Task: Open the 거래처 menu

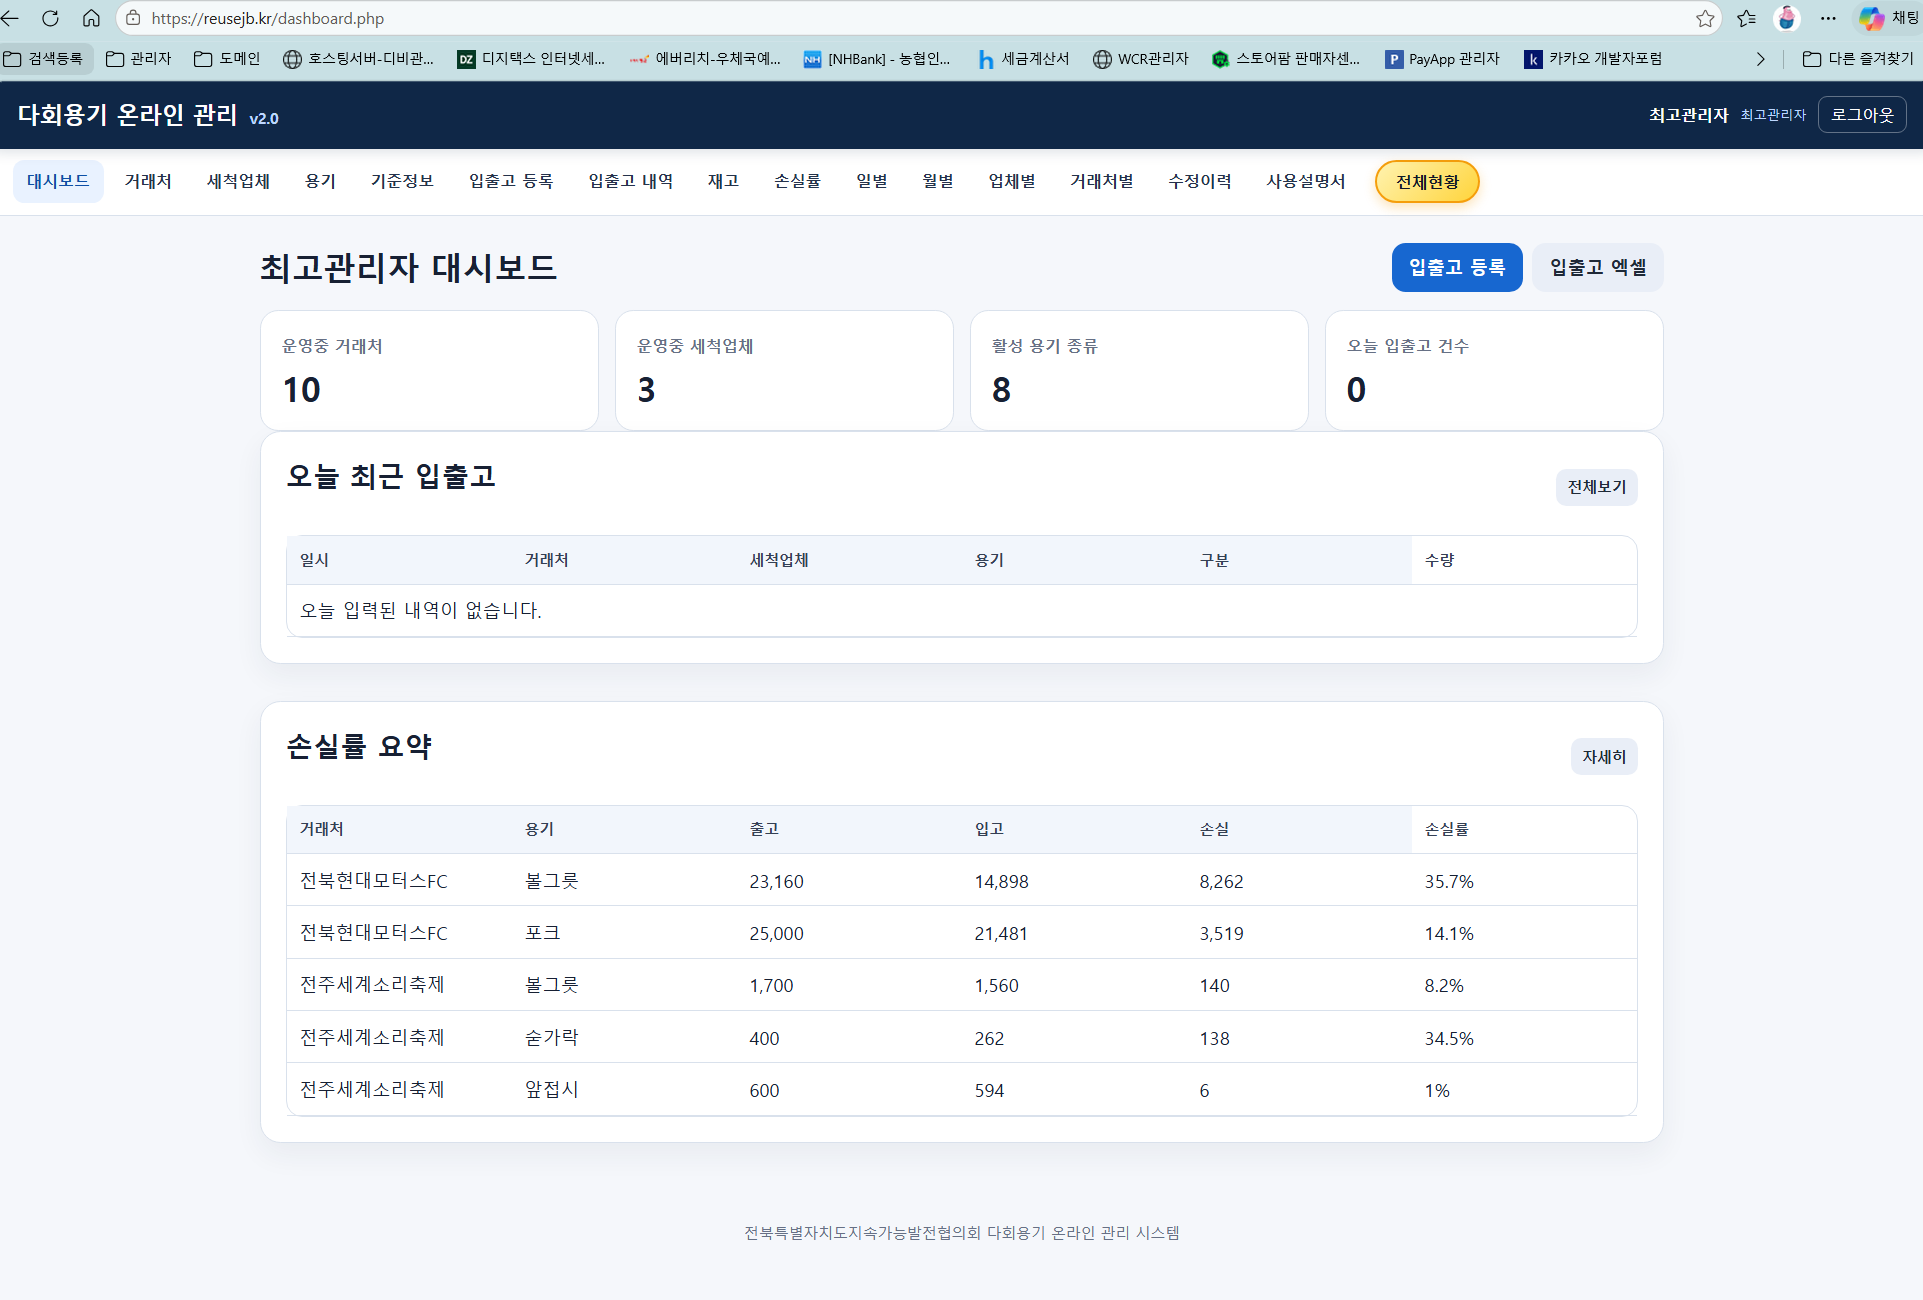Action: coord(148,181)
